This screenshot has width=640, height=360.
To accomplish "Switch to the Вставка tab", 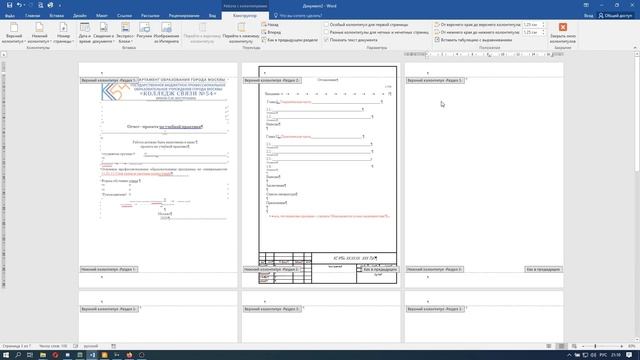I will 56,16.
